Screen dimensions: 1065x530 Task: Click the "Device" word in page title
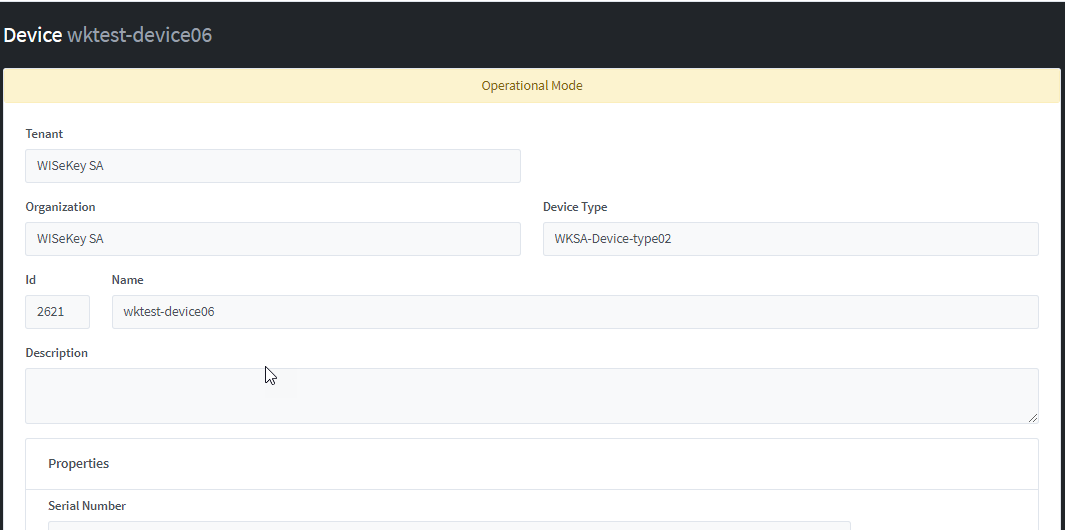pos(33,35)
